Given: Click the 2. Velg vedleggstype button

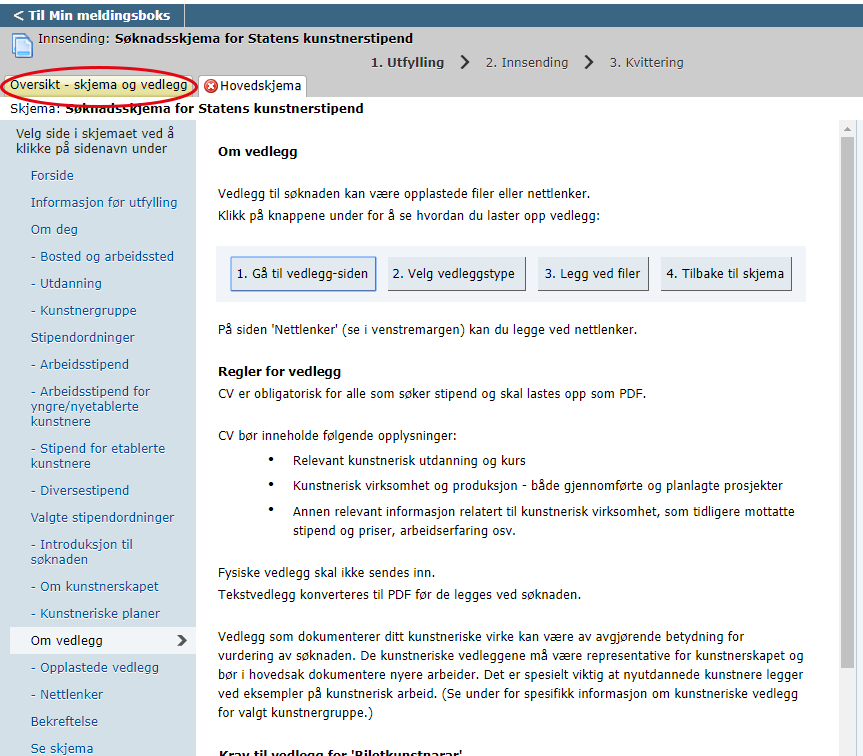Looking at the screenshot, I should pos(456,273).
